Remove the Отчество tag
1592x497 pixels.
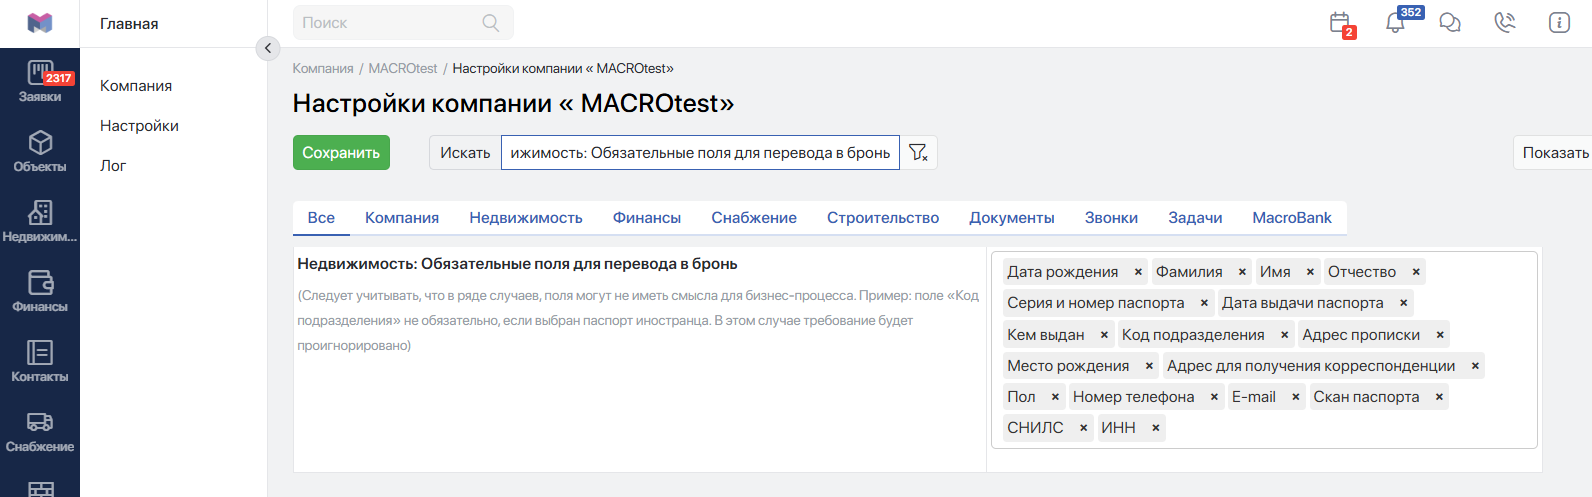1416,272
